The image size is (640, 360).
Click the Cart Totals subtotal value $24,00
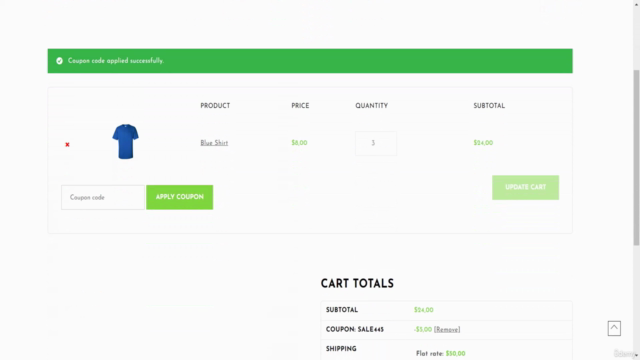(424, 310)
